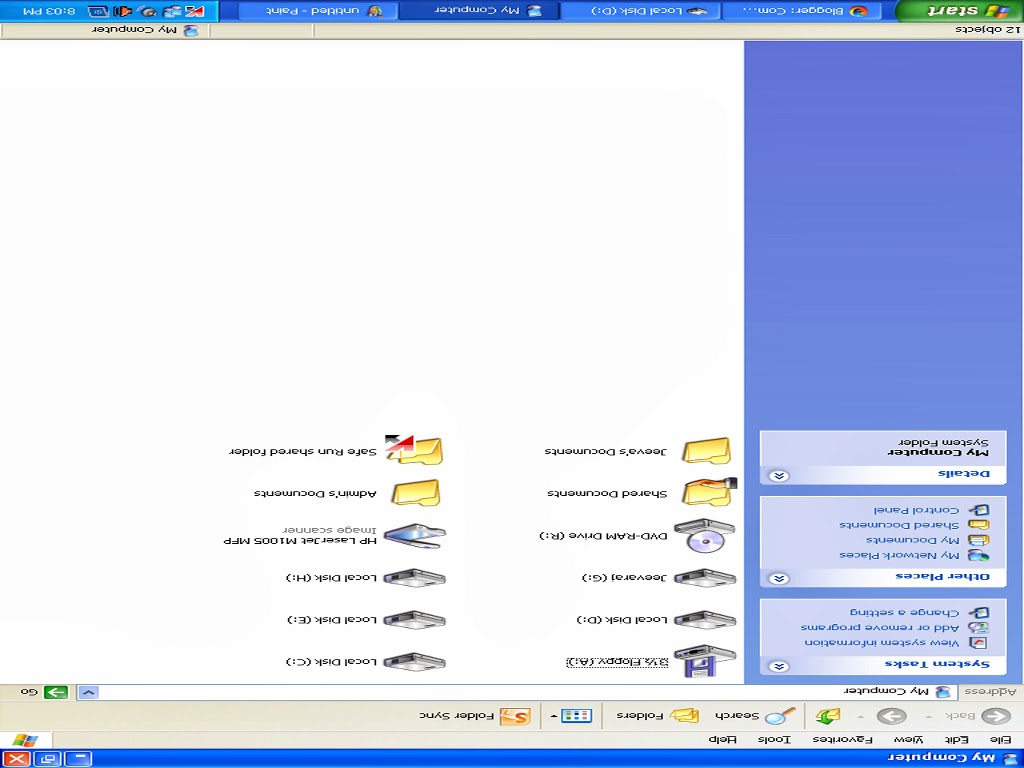This screenshot has width=1024, height=768.
Task: Open Jeeva's Documents folder
Action: (704, 452)
